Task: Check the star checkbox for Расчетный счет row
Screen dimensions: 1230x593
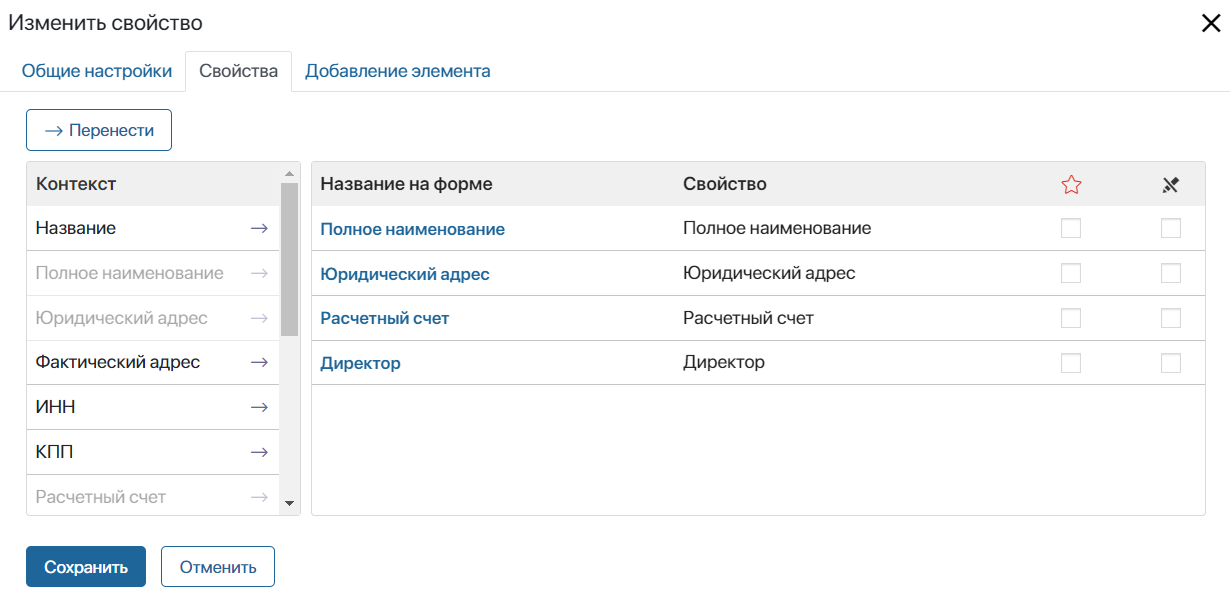Action: [1071, 319]
